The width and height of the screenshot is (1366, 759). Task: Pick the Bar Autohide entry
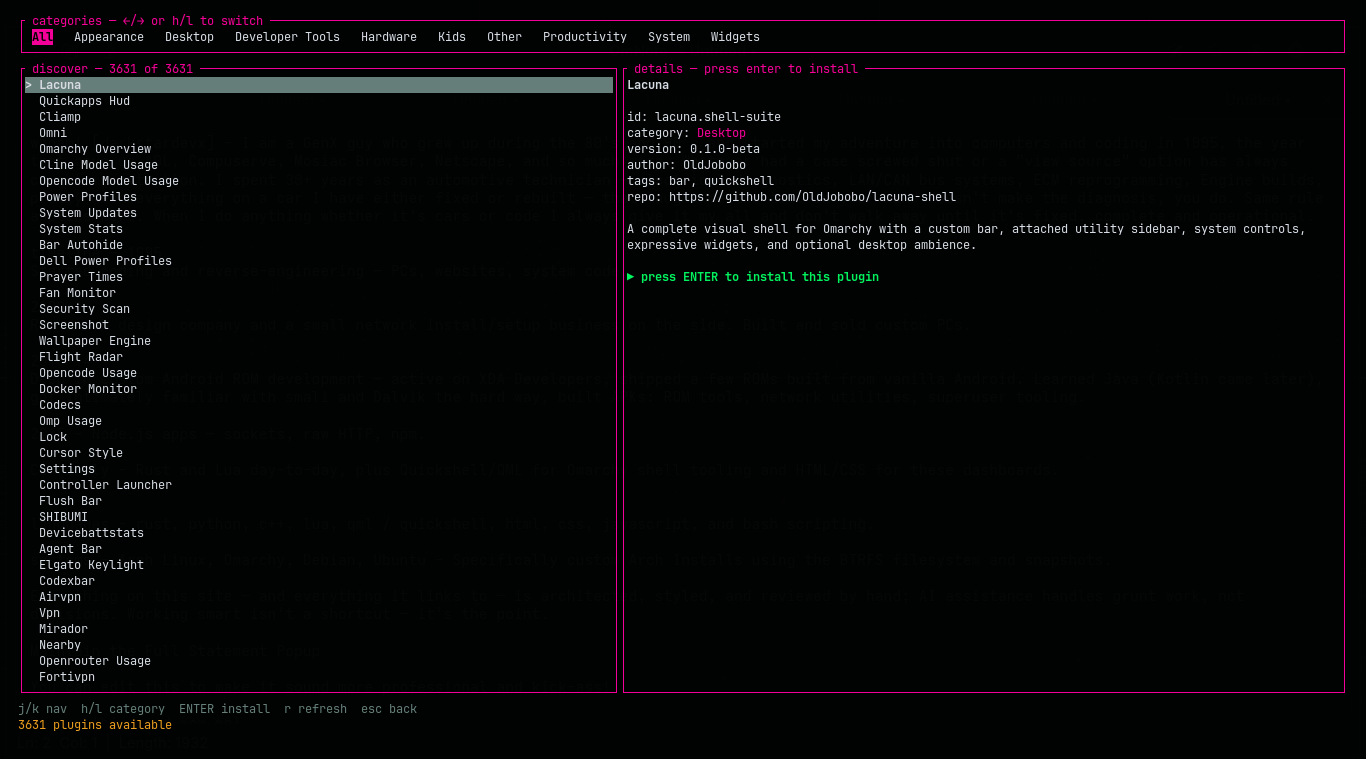coord(319,245)
